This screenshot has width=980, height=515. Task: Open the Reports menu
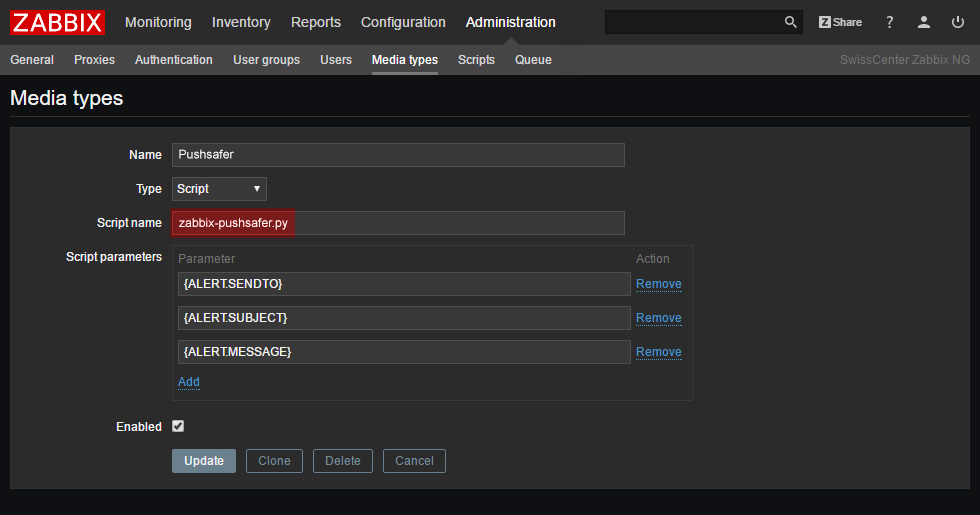tap(316, 22)
